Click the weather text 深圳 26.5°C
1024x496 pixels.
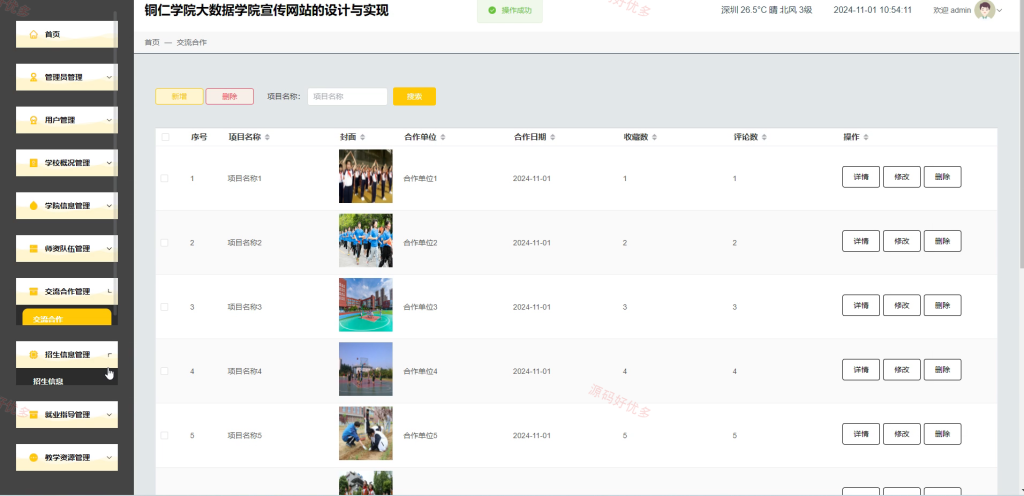tap(744, 10)
